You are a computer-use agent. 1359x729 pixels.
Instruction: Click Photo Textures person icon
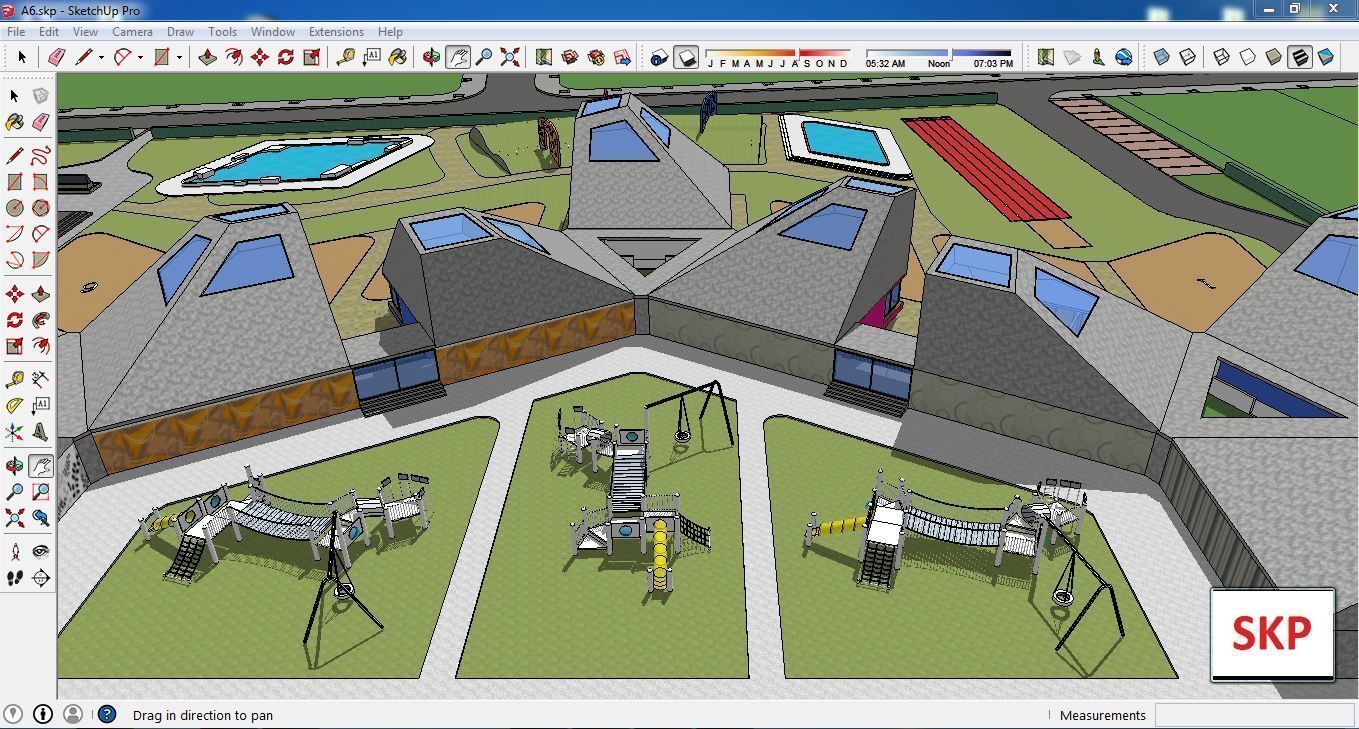tap(1098, 57)
